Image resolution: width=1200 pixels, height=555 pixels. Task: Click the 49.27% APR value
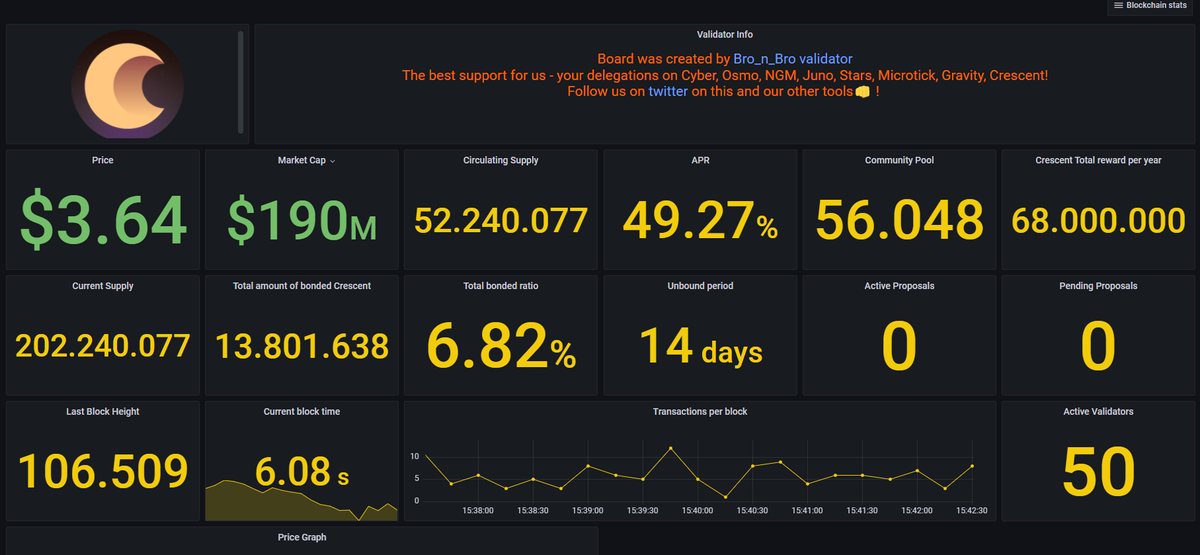[x=700, y=220]
